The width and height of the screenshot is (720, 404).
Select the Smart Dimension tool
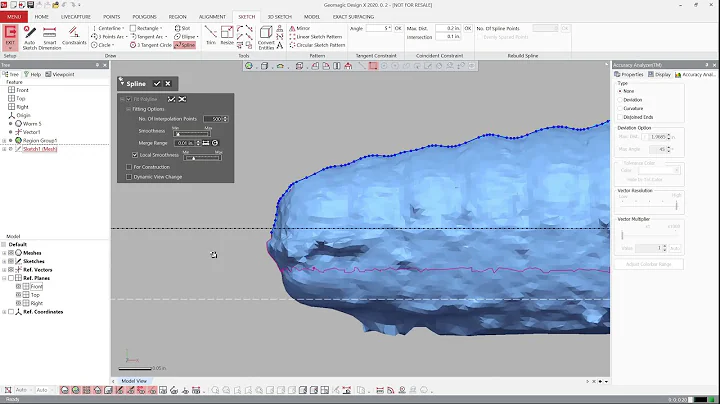click(50, 38)
